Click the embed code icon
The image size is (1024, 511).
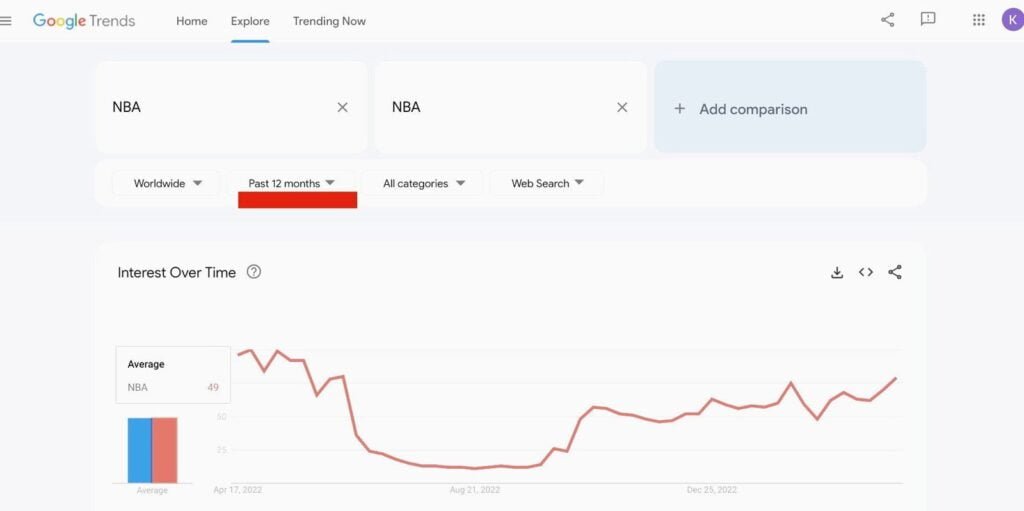pyautogui.click(x=866, y=272)
